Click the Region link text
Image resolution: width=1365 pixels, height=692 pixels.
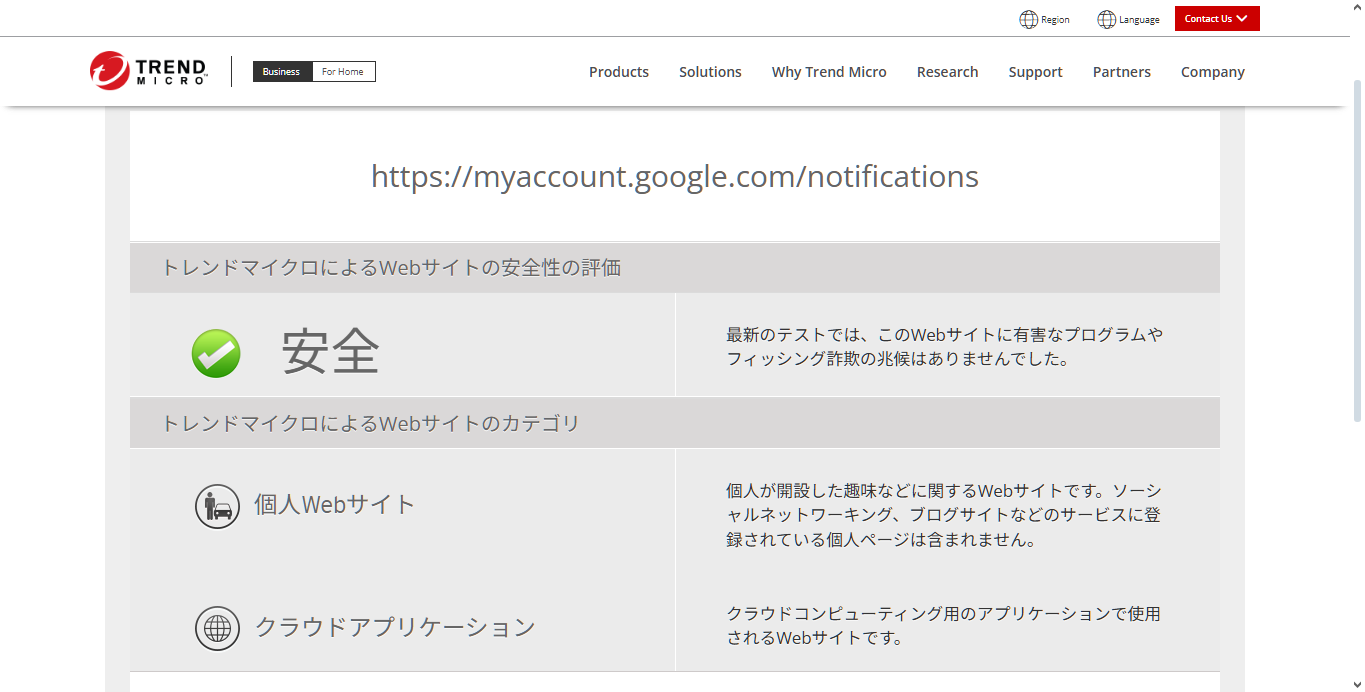tap(1055, 20)
